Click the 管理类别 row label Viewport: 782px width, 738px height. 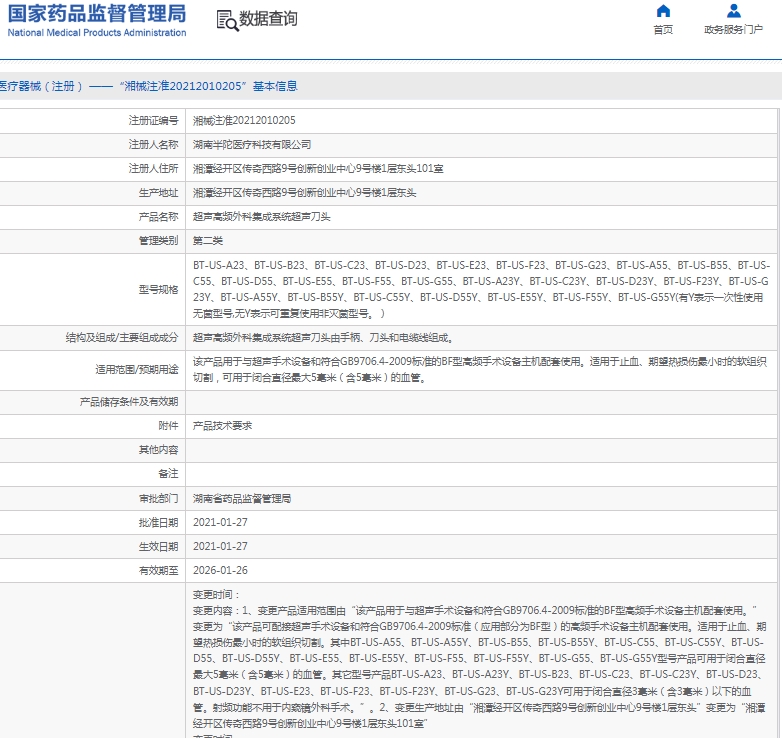tap(158, 241)
